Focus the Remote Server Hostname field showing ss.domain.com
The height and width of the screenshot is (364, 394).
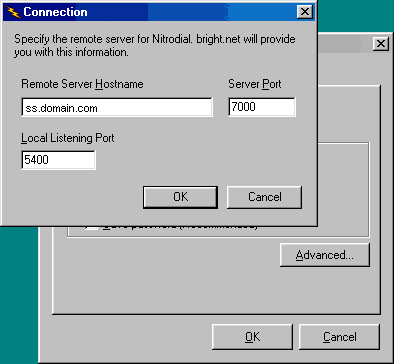click(x=117, y=107)
